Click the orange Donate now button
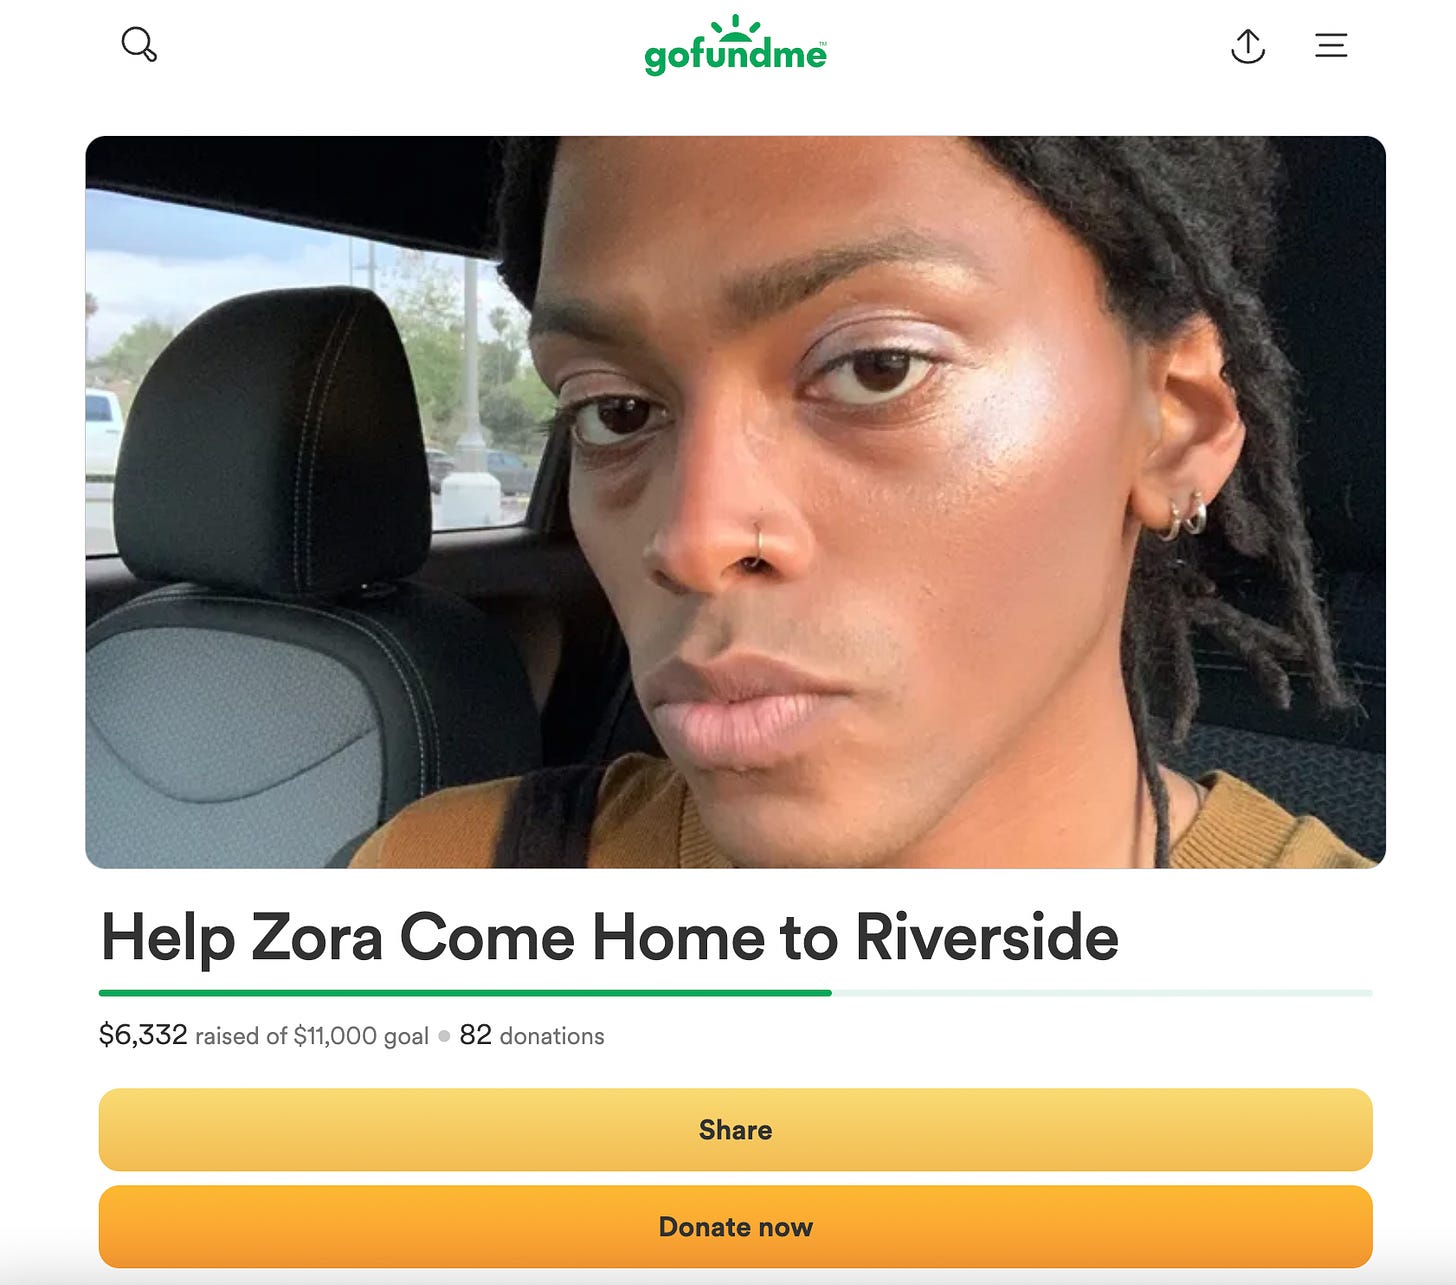1456x1285 pixels. coord(735,1227)
